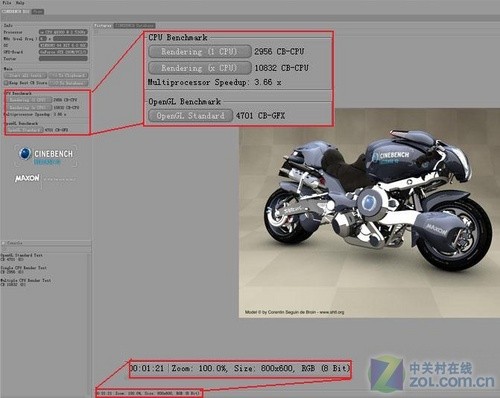Open the File menu

[7, 3]
